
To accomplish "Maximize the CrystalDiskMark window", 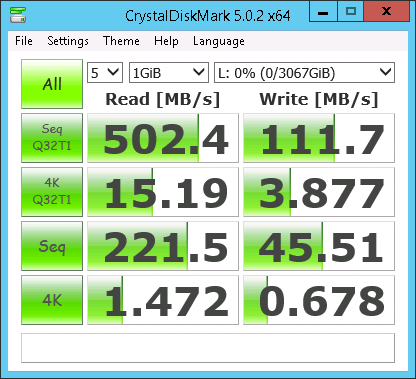I will 351,12.
